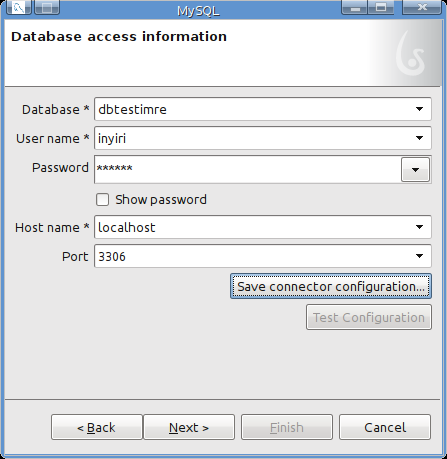Enable the Show password checkbox
The width and height of the screenshot is (447, 459).
102,200
